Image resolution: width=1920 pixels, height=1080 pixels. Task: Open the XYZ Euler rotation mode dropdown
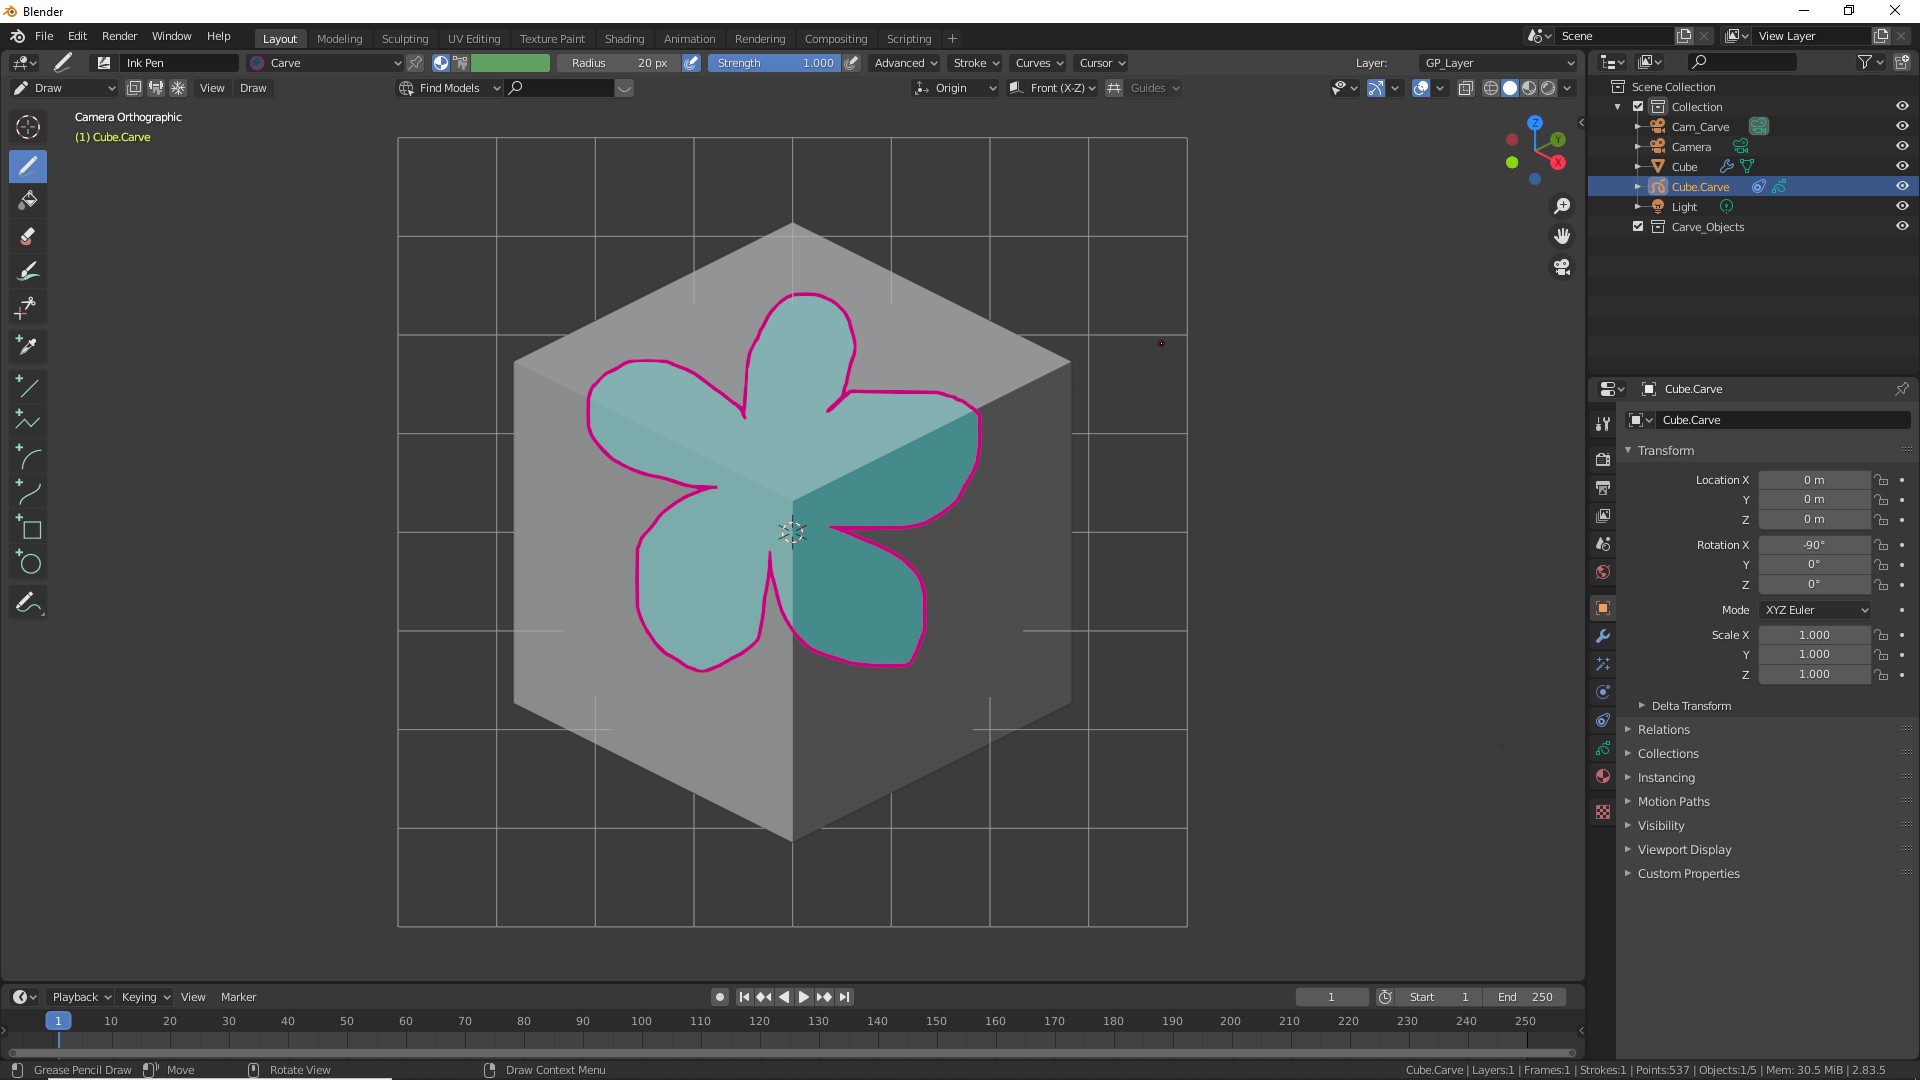[x=1815, y=610]
